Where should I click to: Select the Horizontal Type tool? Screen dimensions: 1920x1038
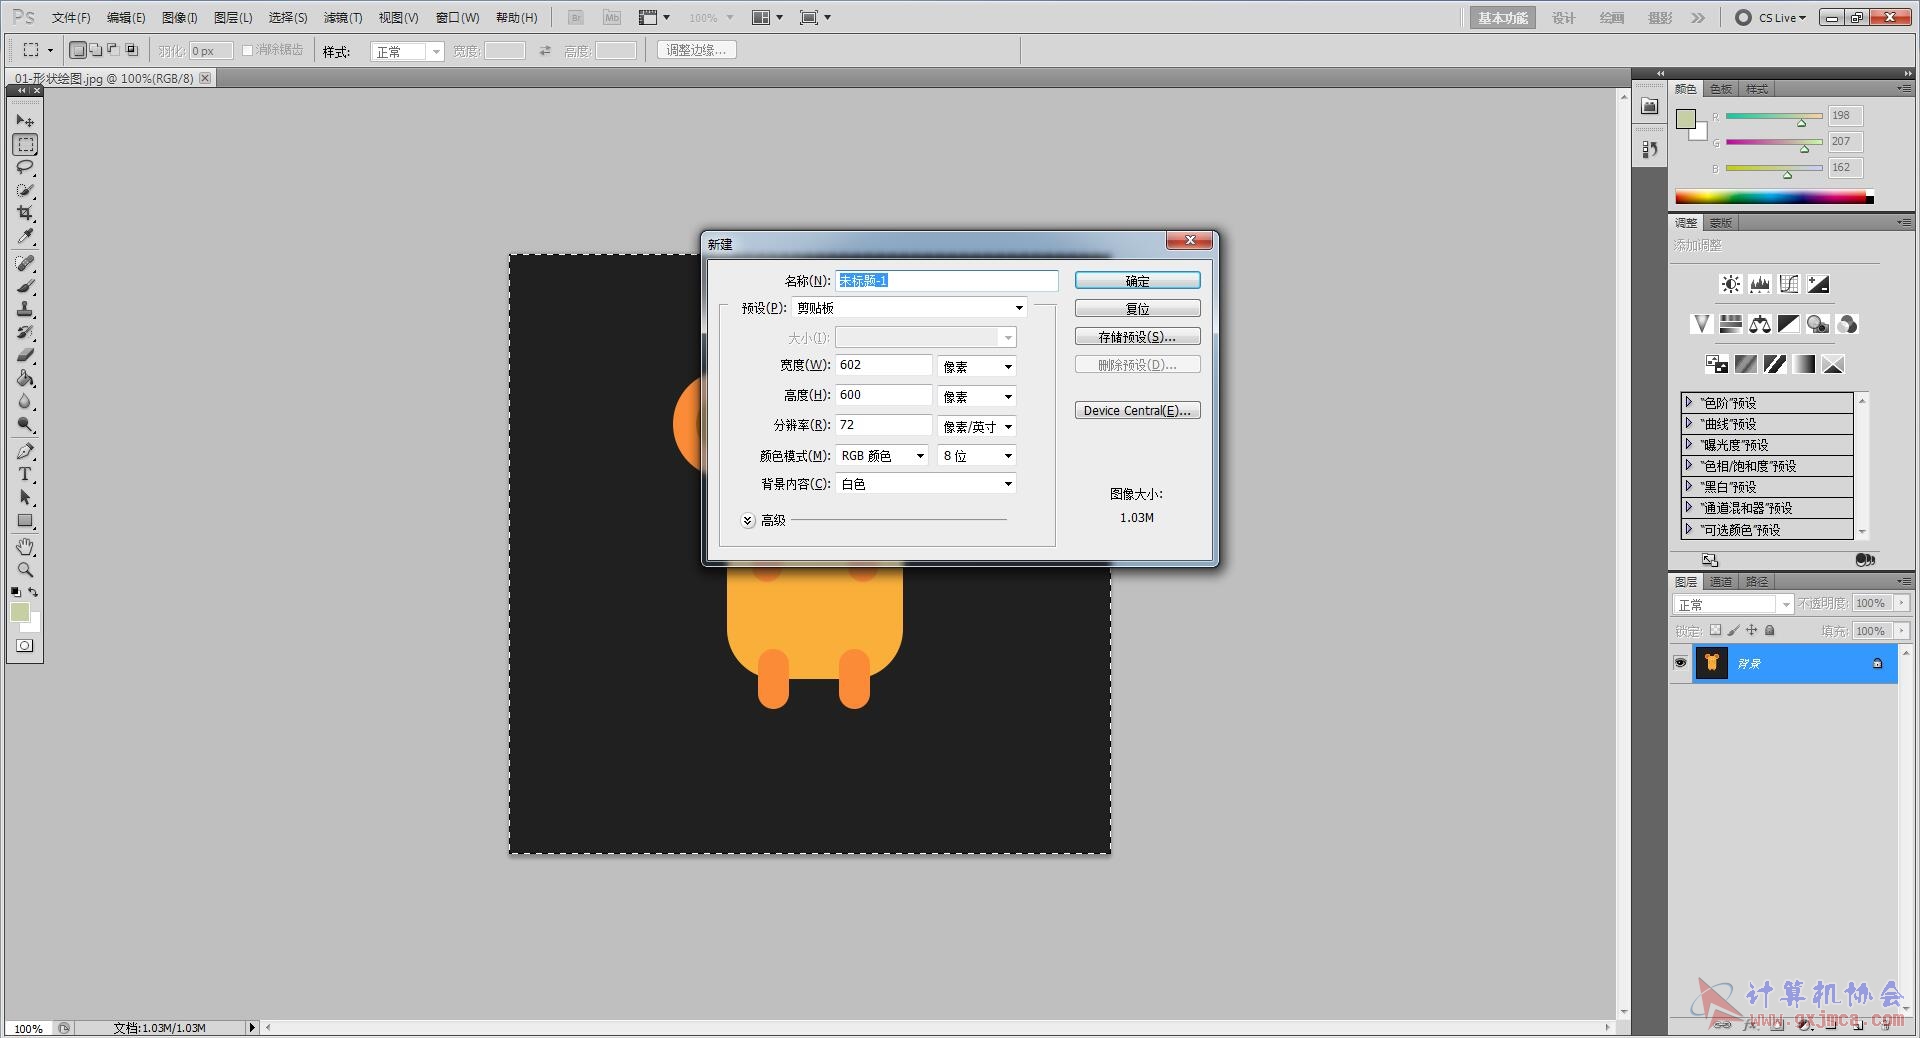point(25,474)
